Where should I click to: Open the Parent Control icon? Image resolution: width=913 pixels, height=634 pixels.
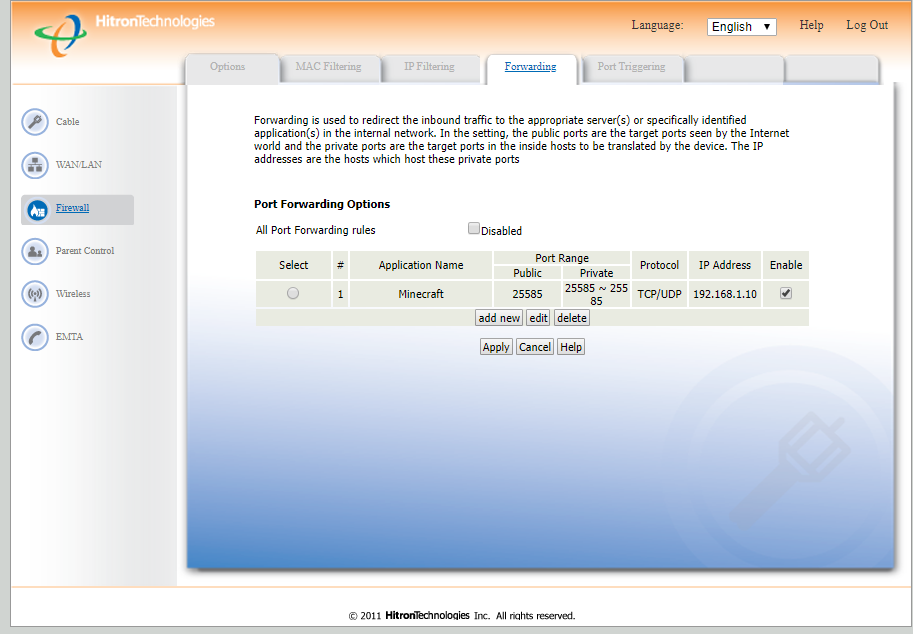pyautogui.click(x=35, y=251)
